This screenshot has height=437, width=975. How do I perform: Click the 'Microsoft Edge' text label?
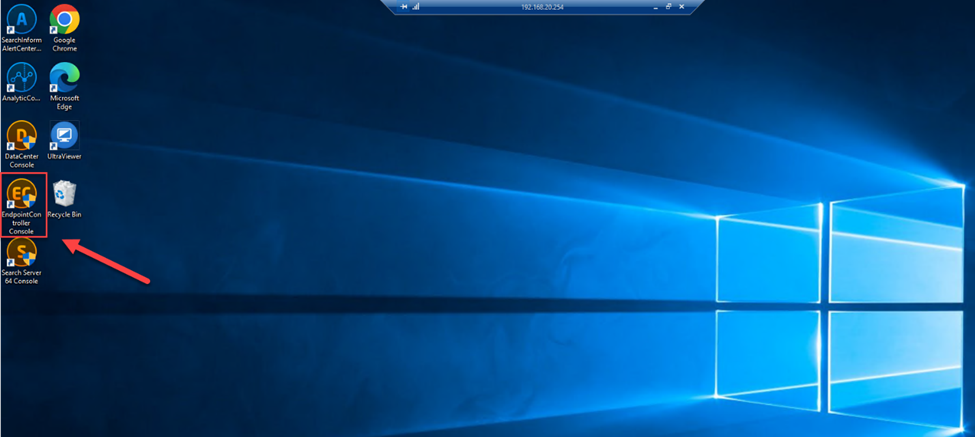(x=64, y=102)
